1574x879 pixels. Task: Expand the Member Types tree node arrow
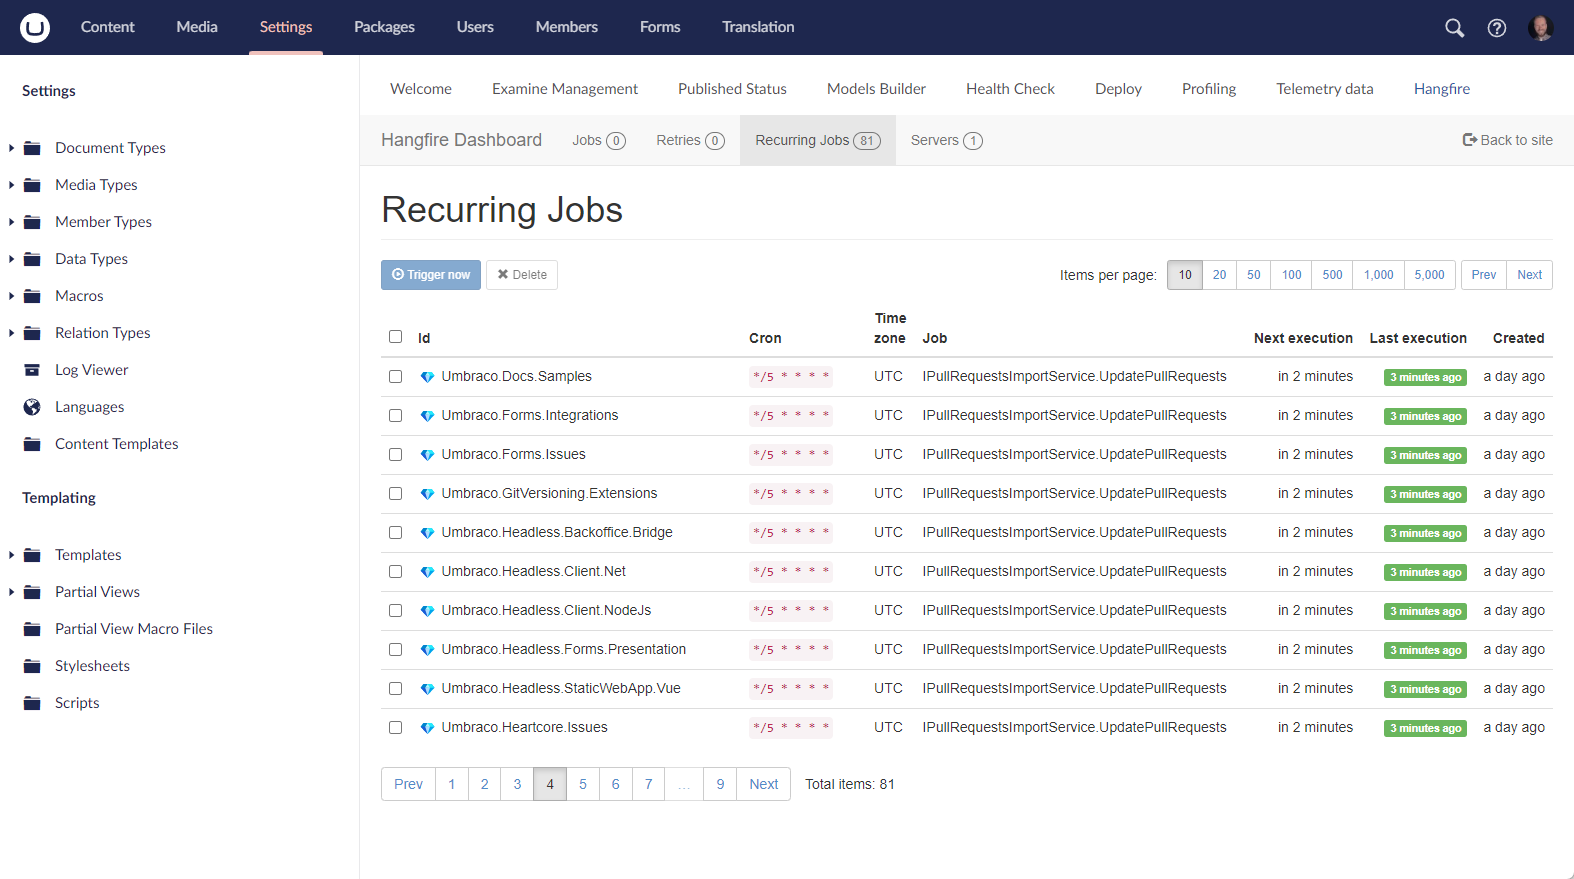(x=11, y=222)
